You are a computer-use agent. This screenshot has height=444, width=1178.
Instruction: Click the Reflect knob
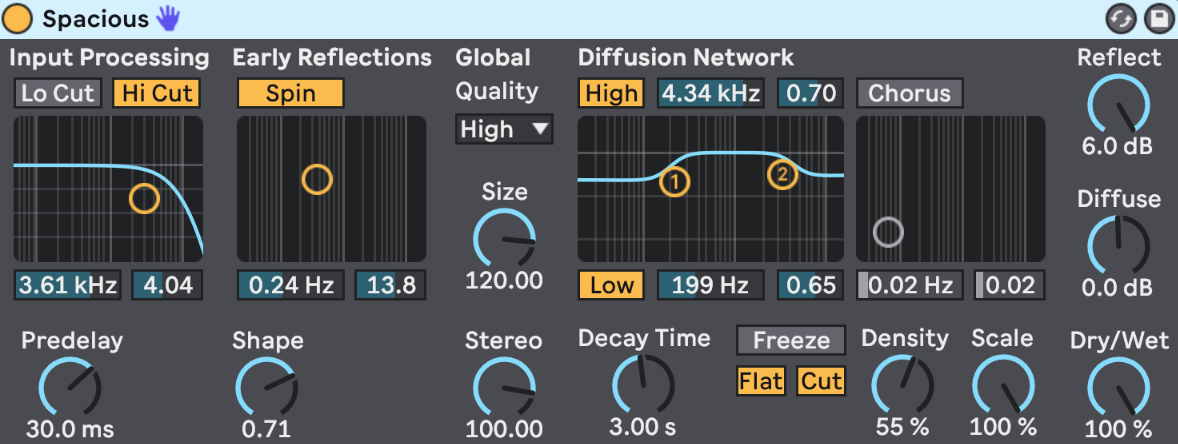(1119, 104)
